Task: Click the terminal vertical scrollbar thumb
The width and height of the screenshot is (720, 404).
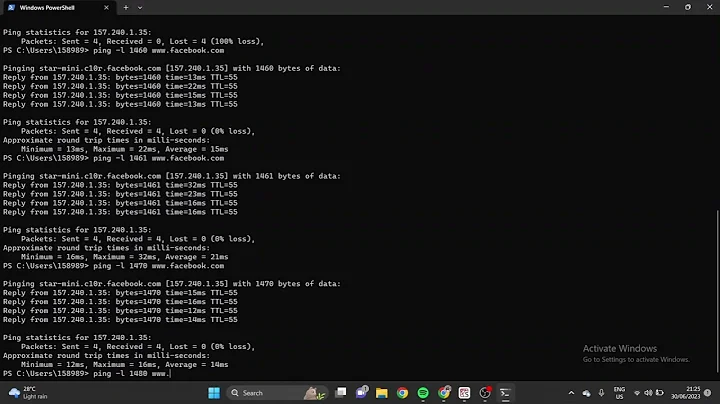Action: tap(718, 291)
